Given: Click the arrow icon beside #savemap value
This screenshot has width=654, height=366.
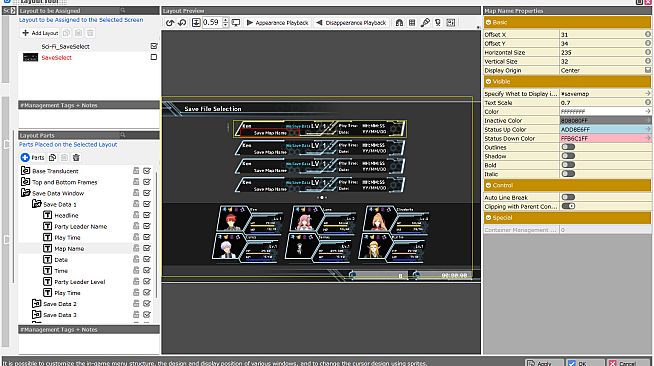Looking at the screenshot, I should click(648, 93).
